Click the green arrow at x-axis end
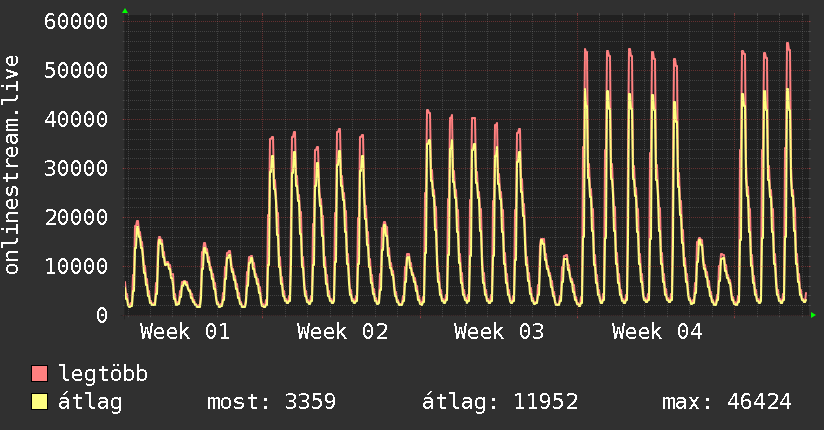The image size is (824, 430). tap(814, 315)
